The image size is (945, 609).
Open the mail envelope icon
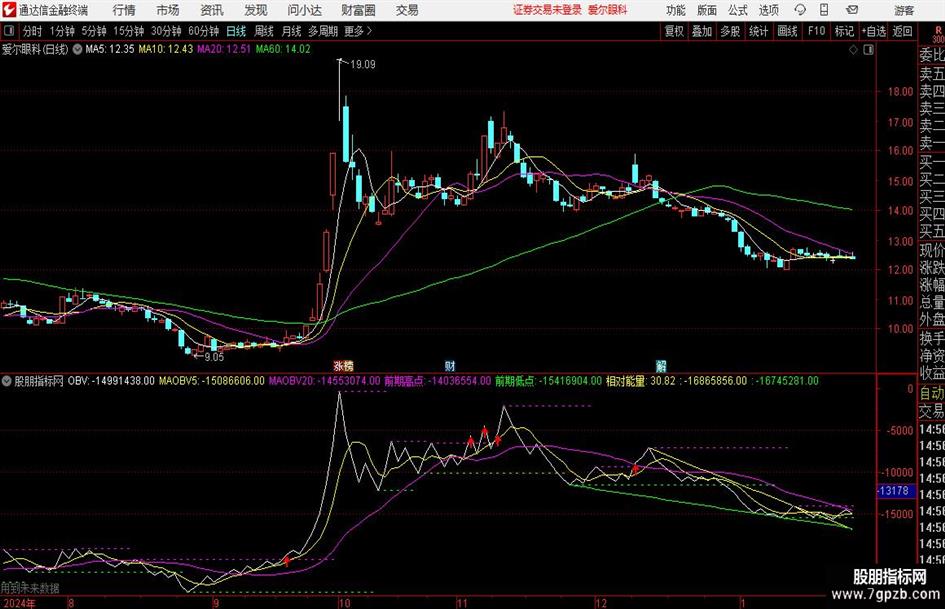point(852,10)
